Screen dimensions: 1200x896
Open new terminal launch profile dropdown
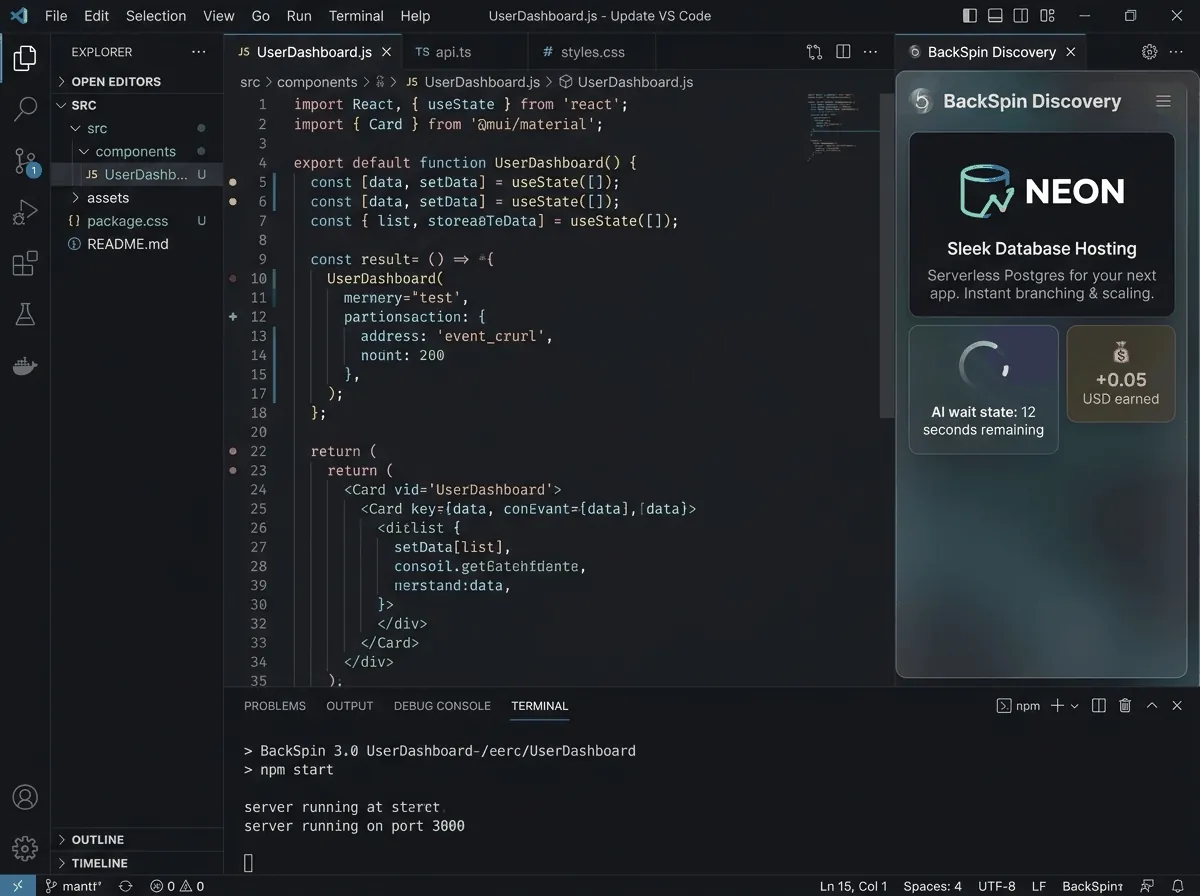pos(1075,706)
